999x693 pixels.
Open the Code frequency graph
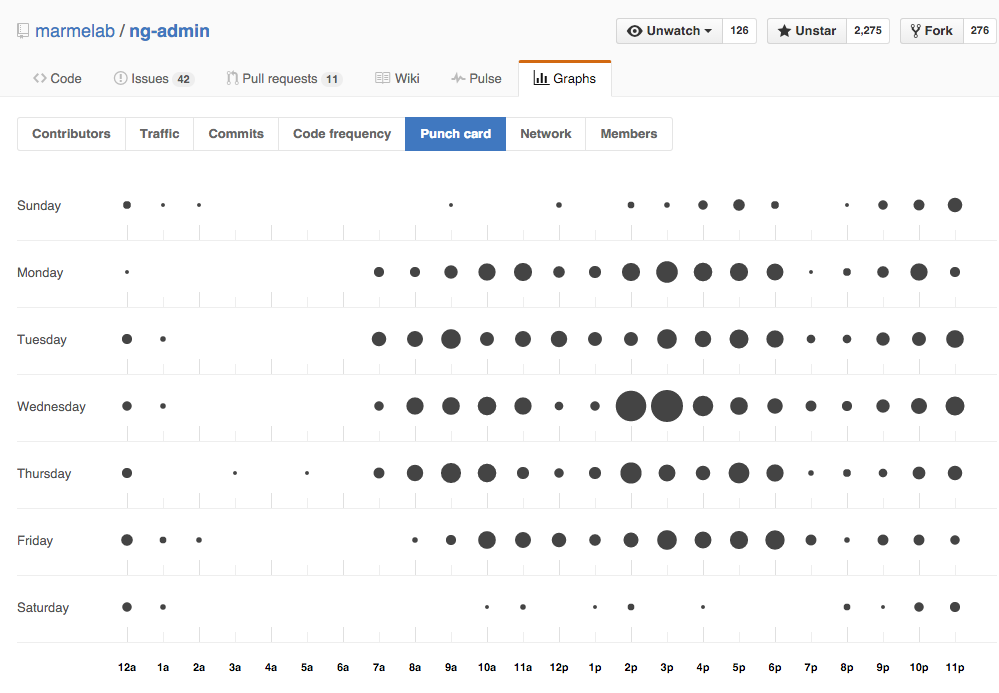click(x=341, y=134)
